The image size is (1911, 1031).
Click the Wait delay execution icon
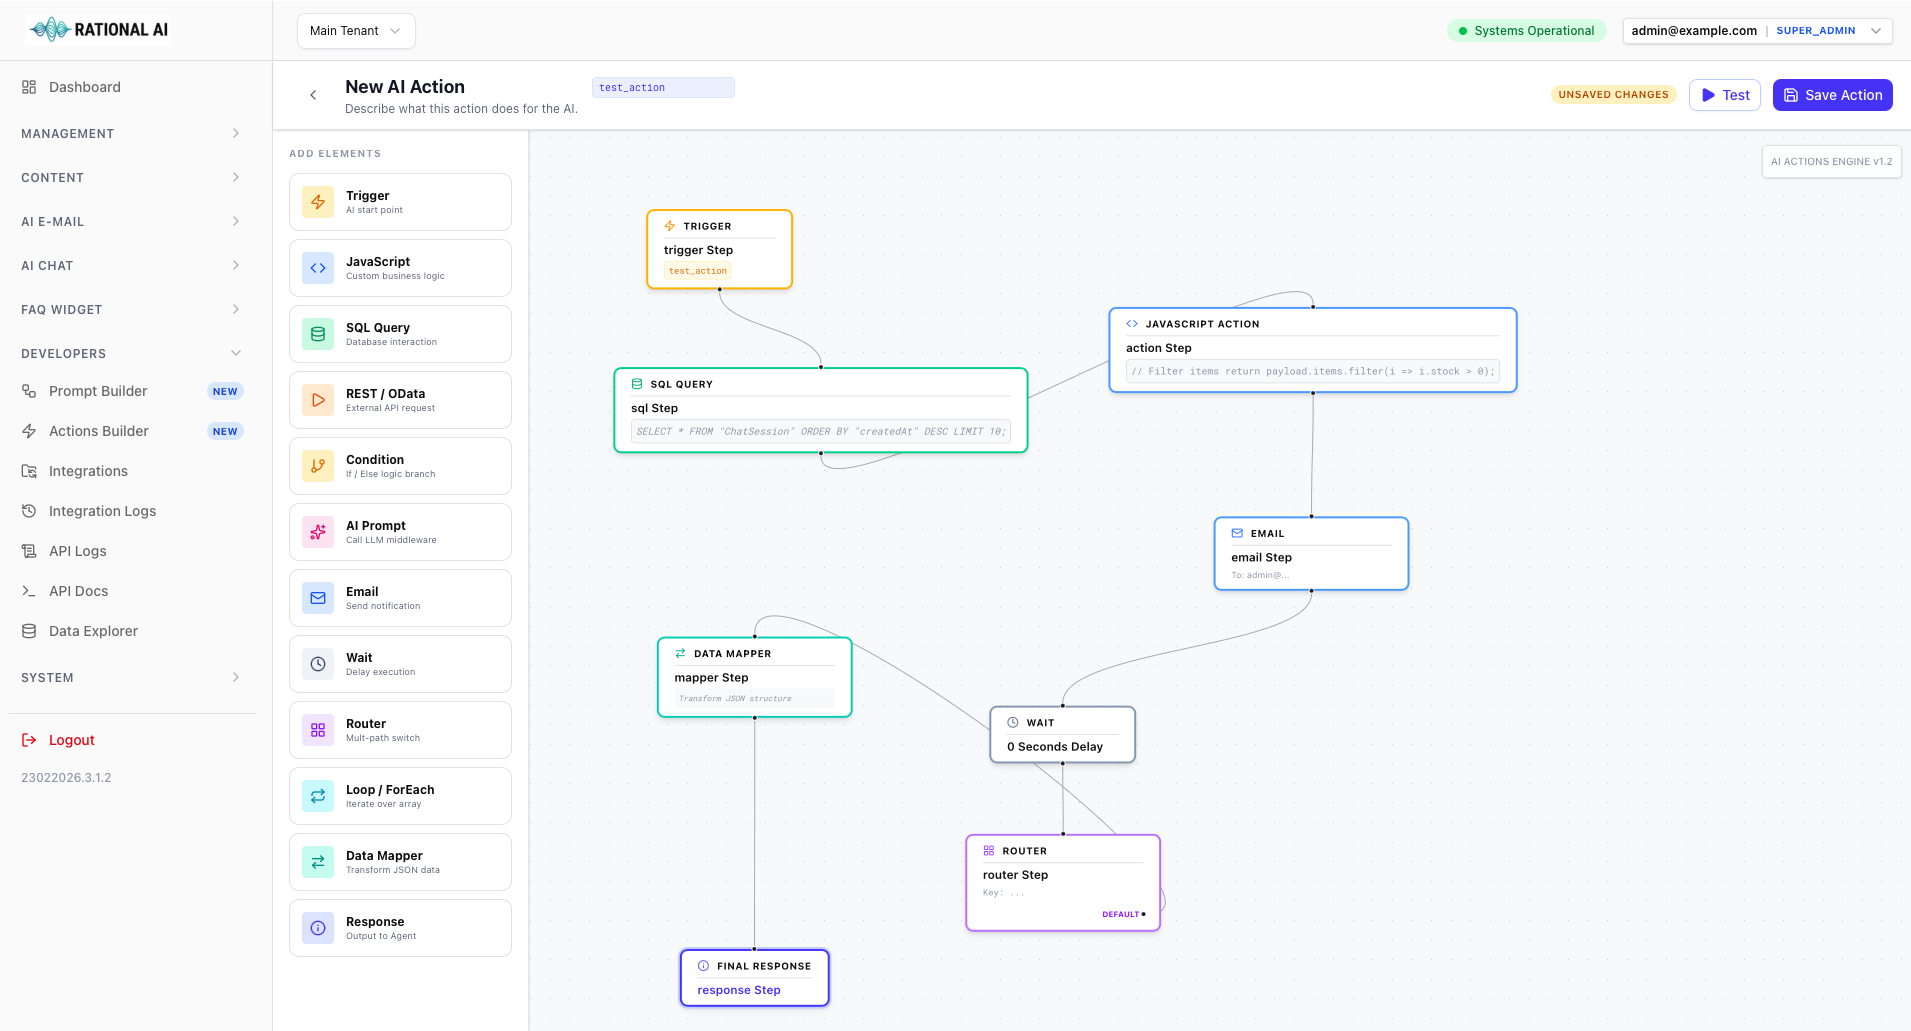click(317, 663)
